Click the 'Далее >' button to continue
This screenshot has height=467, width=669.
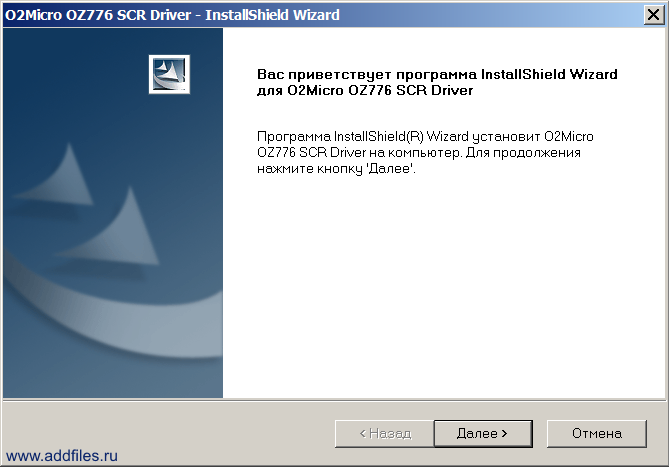483,433
